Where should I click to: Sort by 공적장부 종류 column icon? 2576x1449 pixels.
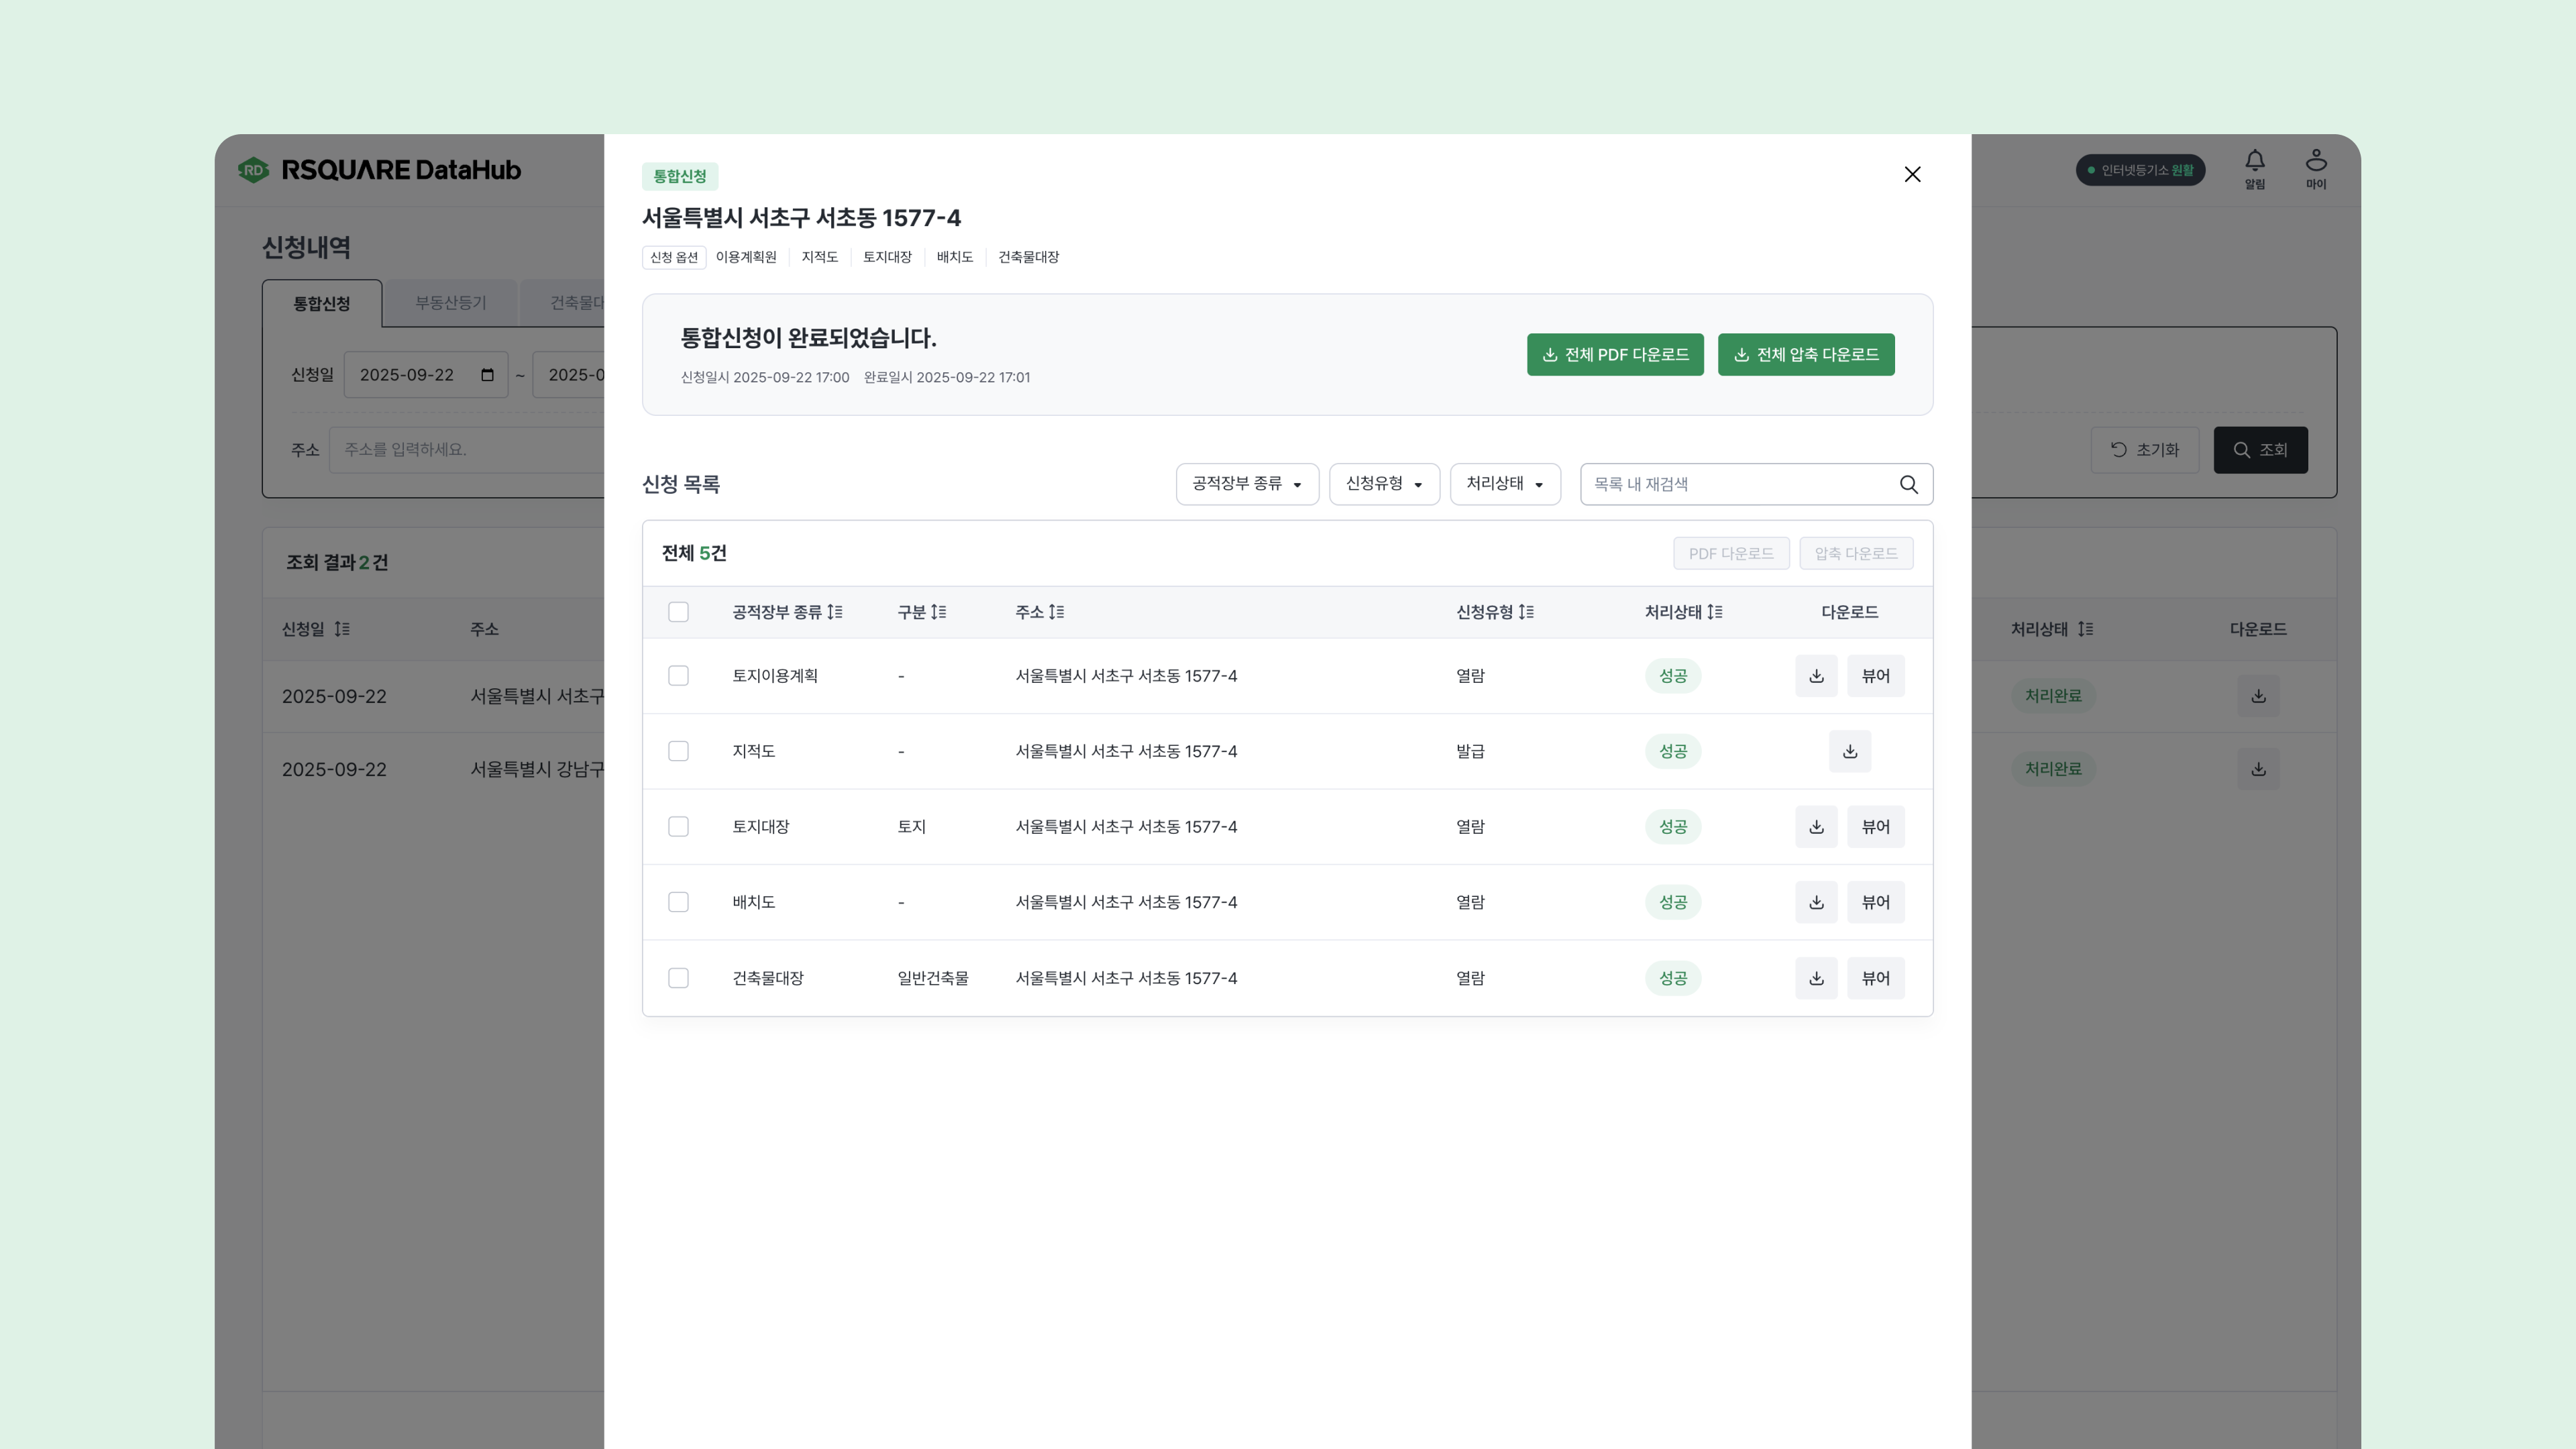pyautogui.click(x=835, y=612)
